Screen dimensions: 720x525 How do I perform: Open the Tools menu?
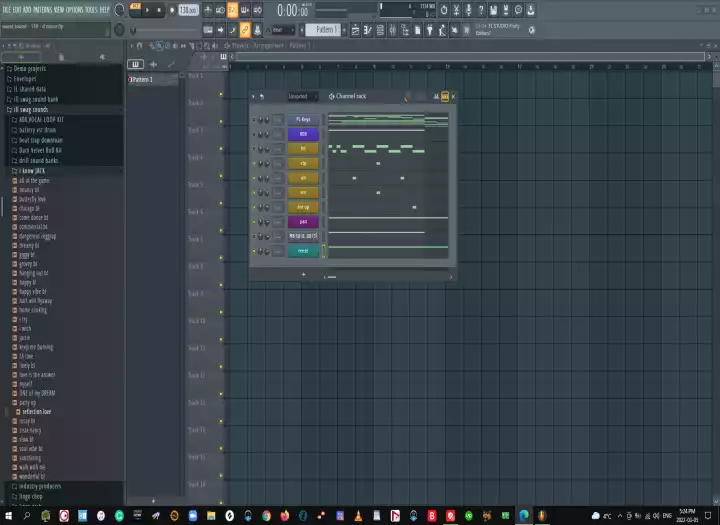(91, 10)
